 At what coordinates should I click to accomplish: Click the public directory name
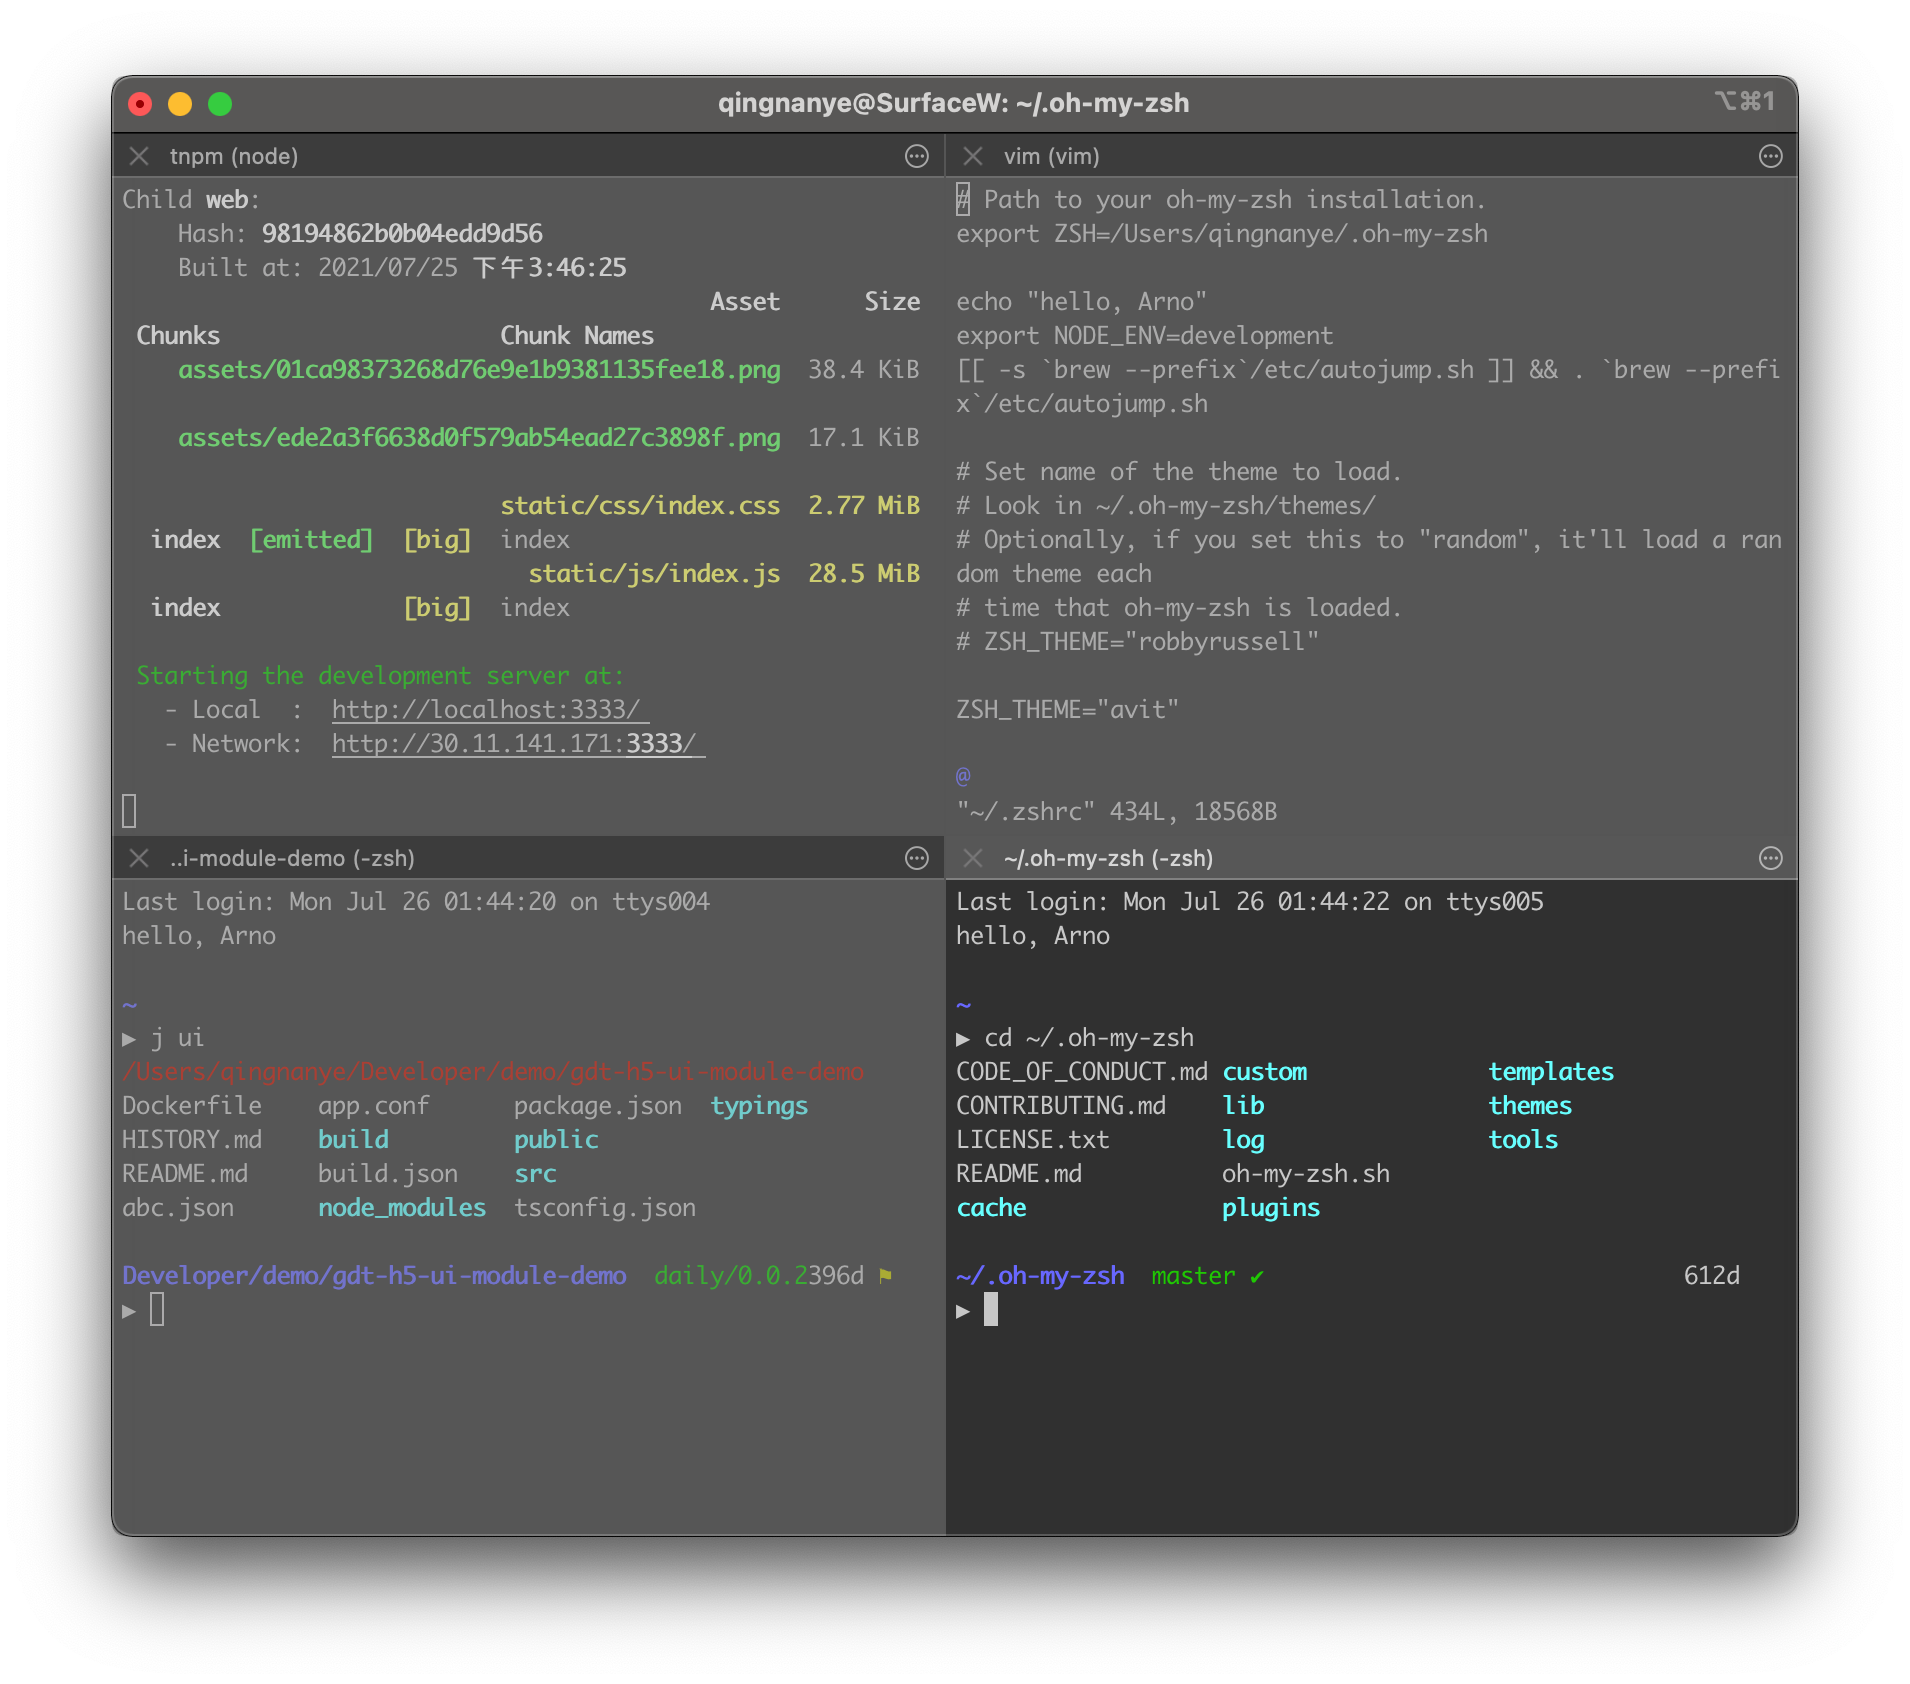pos(556,1140)
